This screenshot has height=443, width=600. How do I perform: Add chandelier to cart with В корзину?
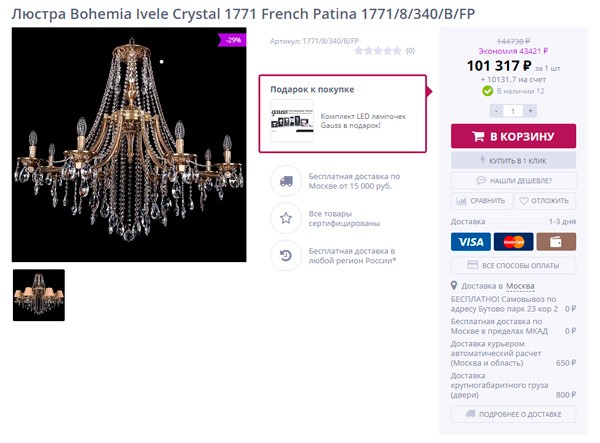pos(513,136)
